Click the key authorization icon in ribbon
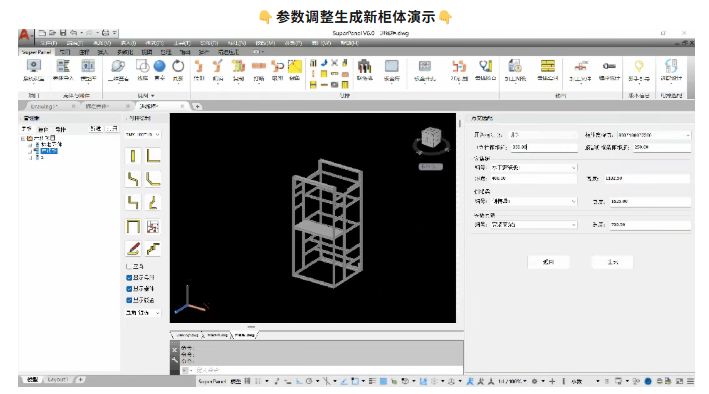 (609, 66)
